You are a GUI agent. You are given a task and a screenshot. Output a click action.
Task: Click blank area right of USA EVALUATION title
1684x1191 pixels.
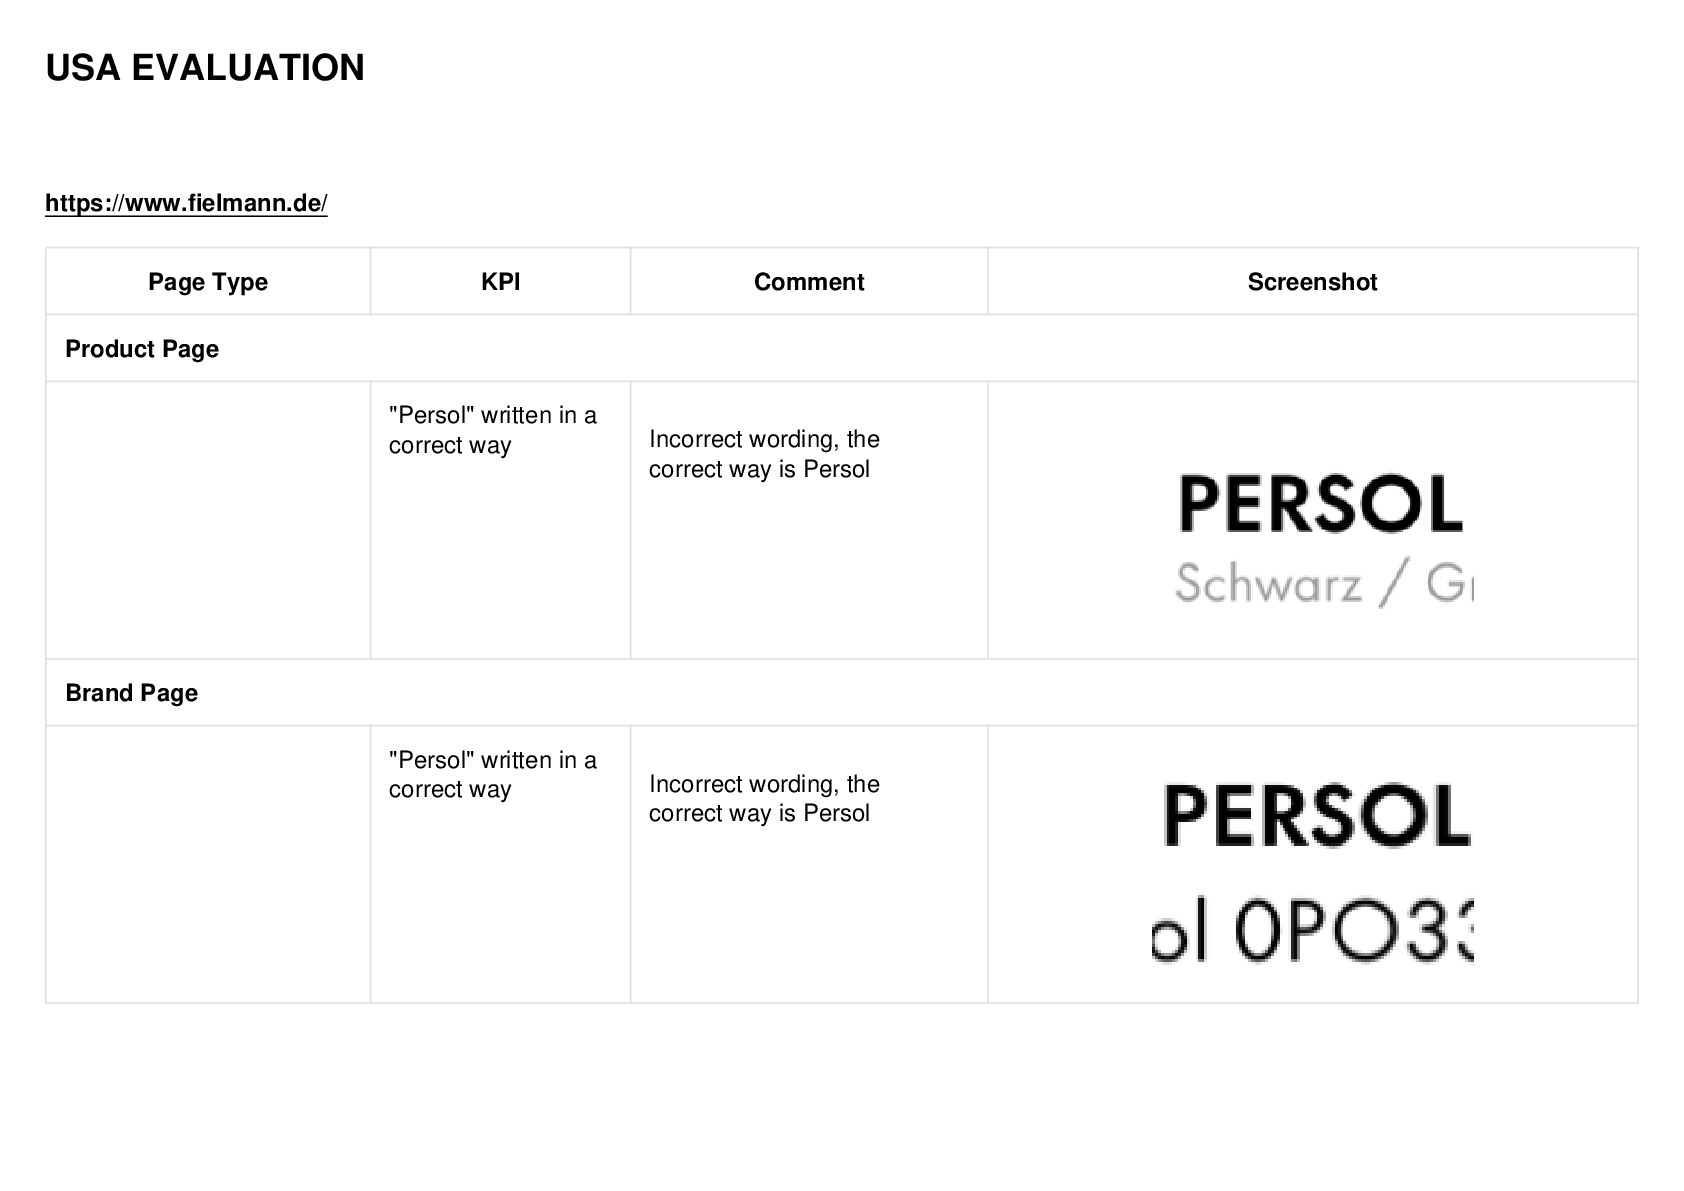1000,68
